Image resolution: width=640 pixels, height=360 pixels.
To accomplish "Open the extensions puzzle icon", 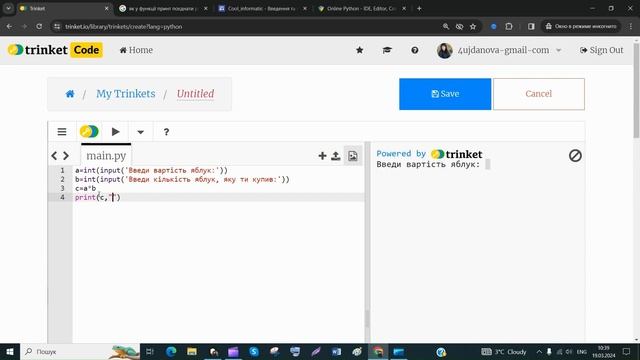I will click(509, 27).
